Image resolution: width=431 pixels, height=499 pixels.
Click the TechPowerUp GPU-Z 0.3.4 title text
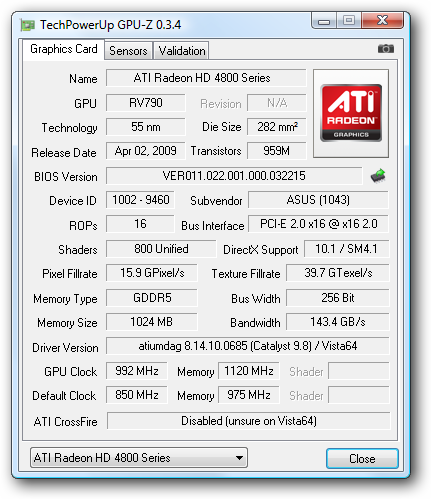point(110,25)
